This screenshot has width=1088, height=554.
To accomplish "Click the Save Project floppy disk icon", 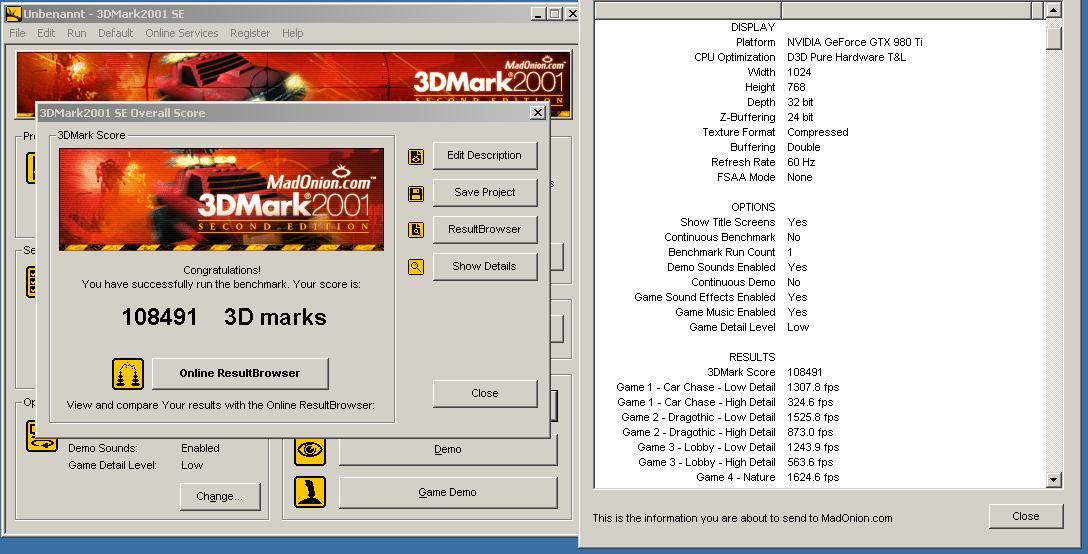I will (x=416, y=193).
